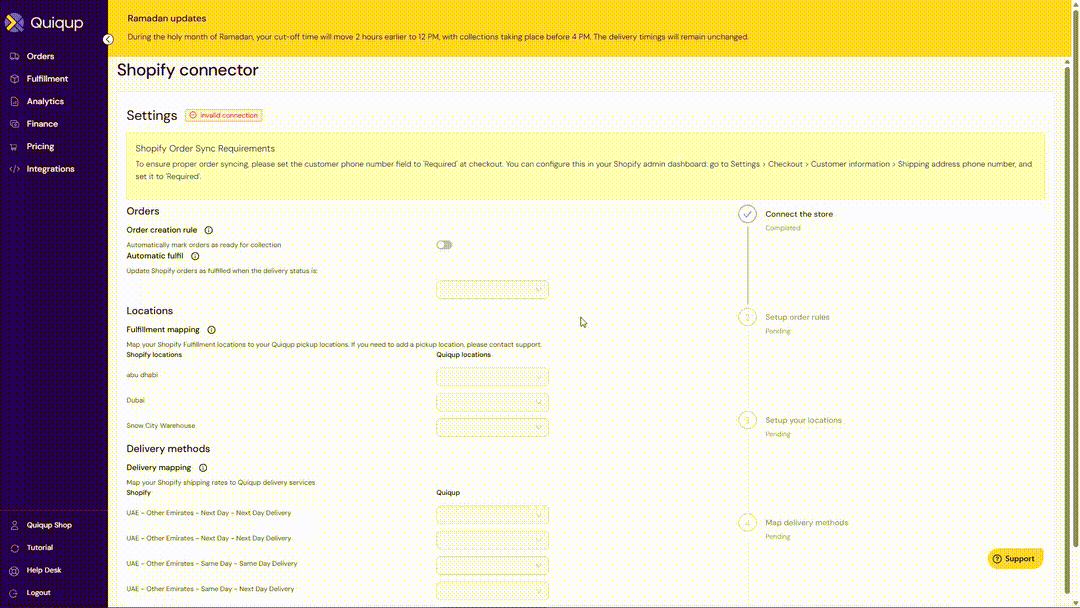This screenshot has height=608, width=1080.
Task: Click the Quiqup locations column header
Action: point(464,355)
